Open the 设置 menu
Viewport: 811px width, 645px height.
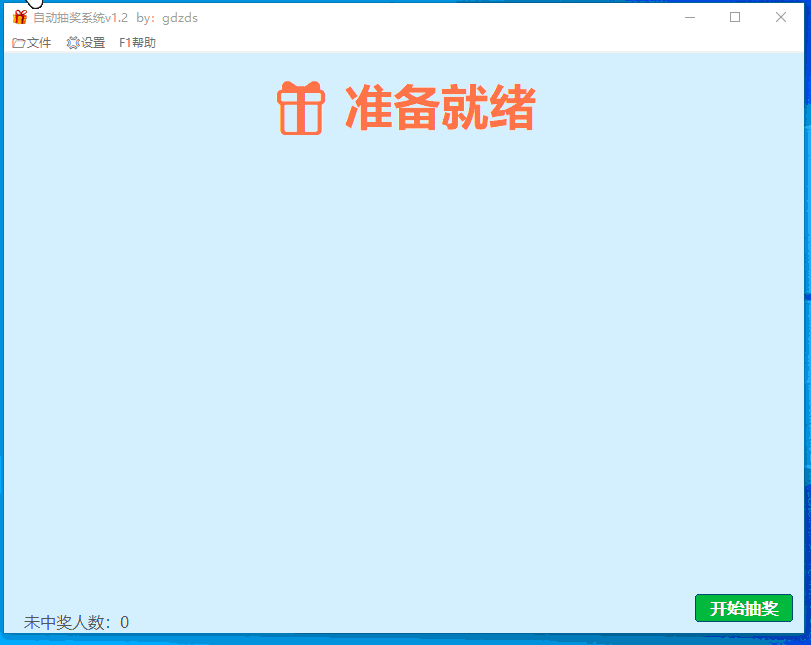[x=85, y=43]
